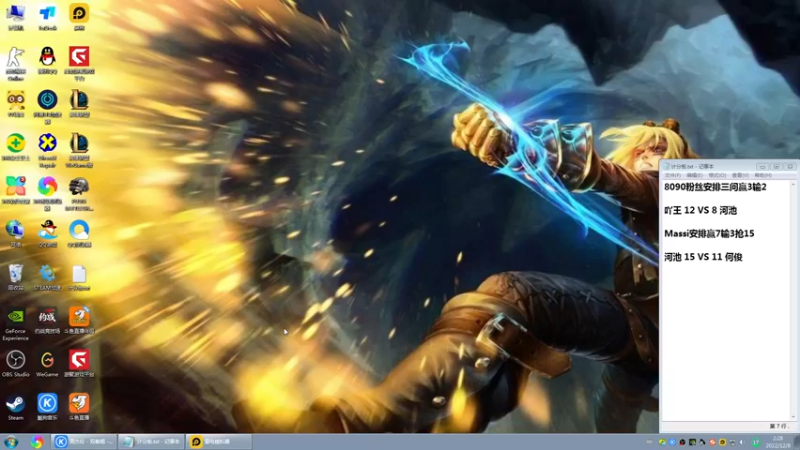
Task: Open the red G gaming platform icon near WeGame
Action: (79, 364)
